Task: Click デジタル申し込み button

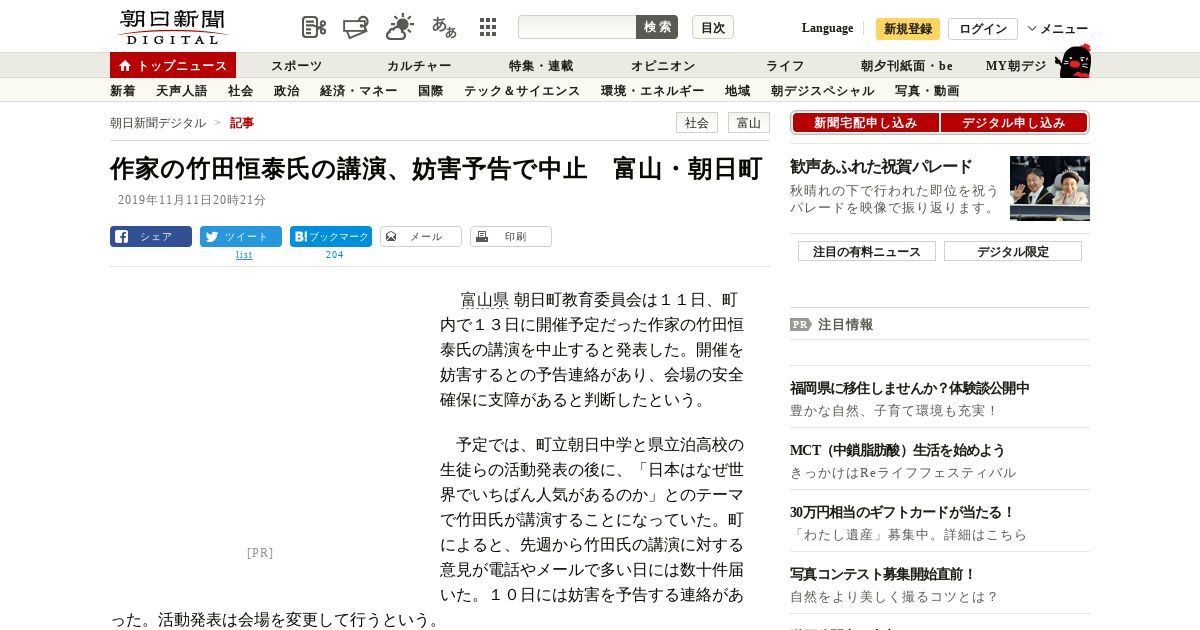Action: click(1014, 122)
